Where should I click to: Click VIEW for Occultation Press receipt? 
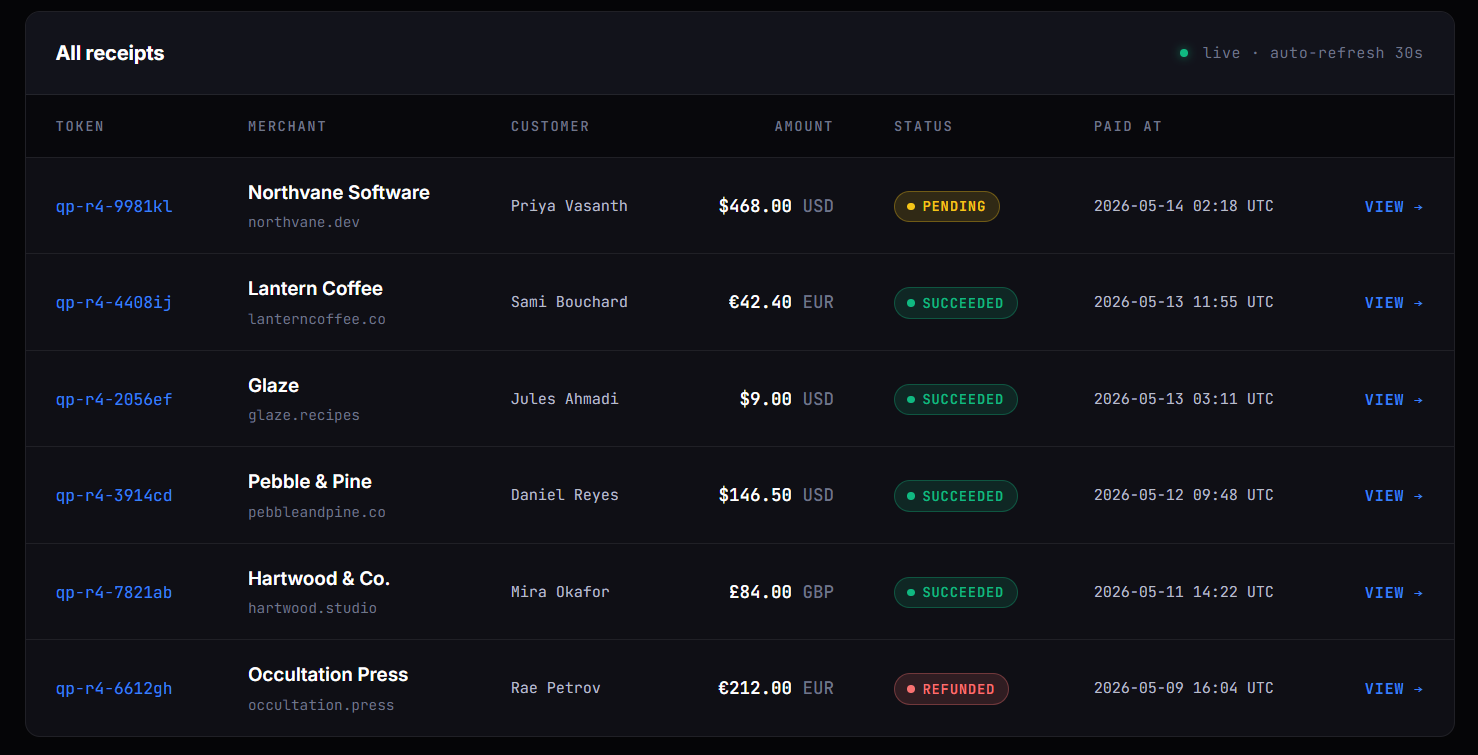coord(1394,689)
